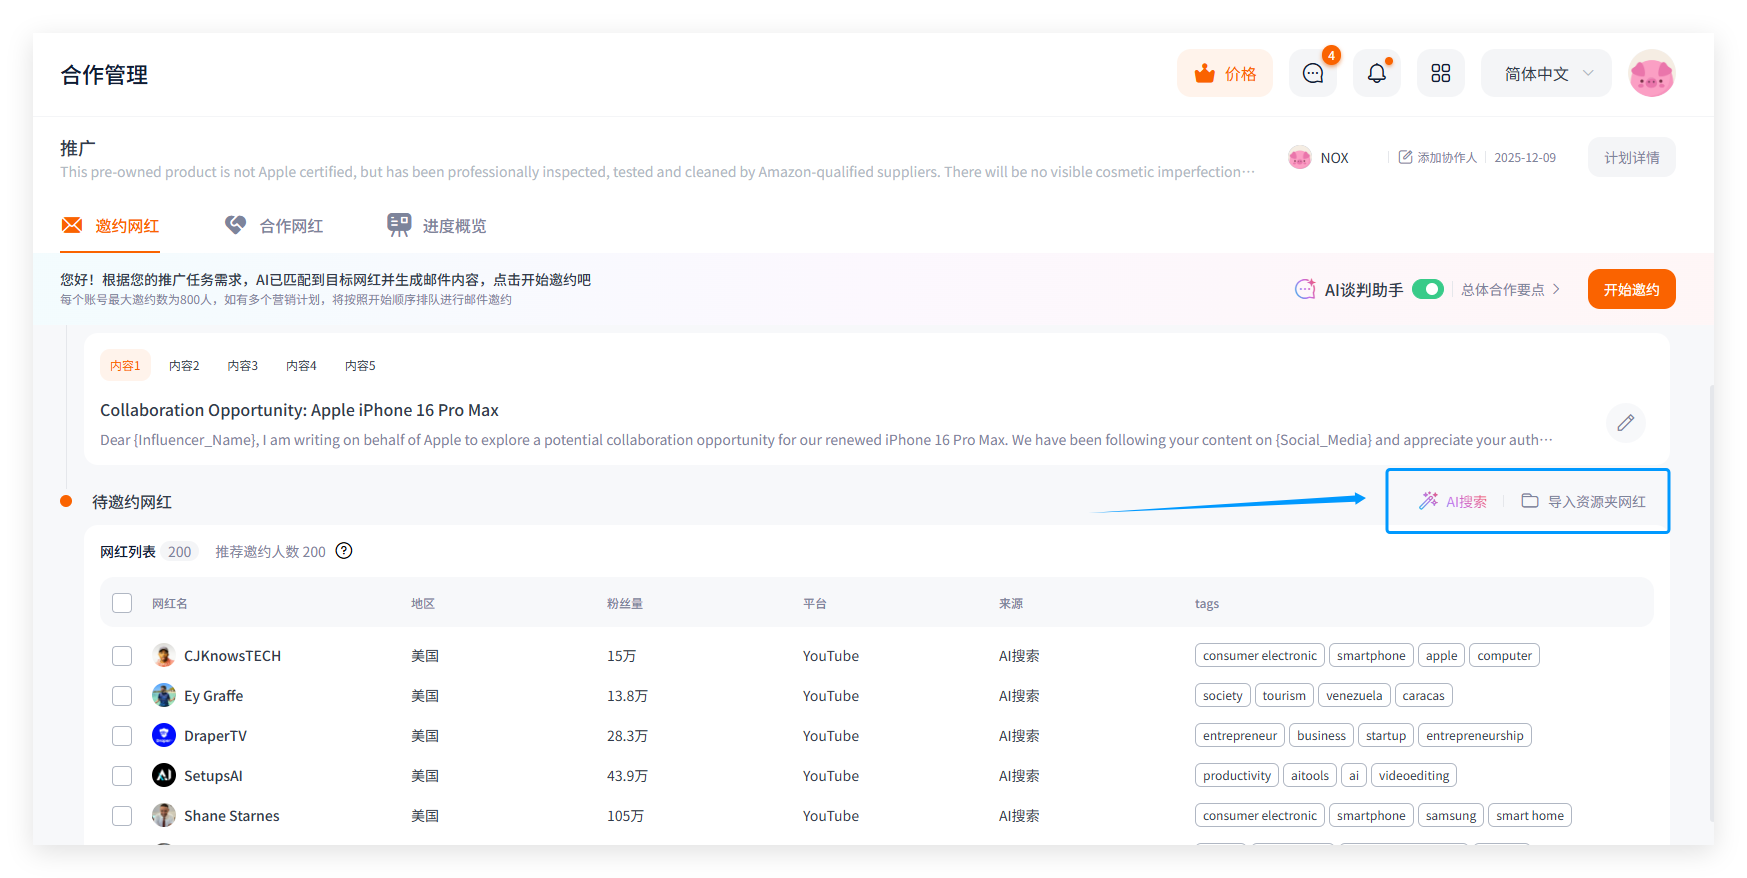Click 导入资源夹网红 folder button
The height and width of the screenshot is (878, 1747).
(1584, 501)
